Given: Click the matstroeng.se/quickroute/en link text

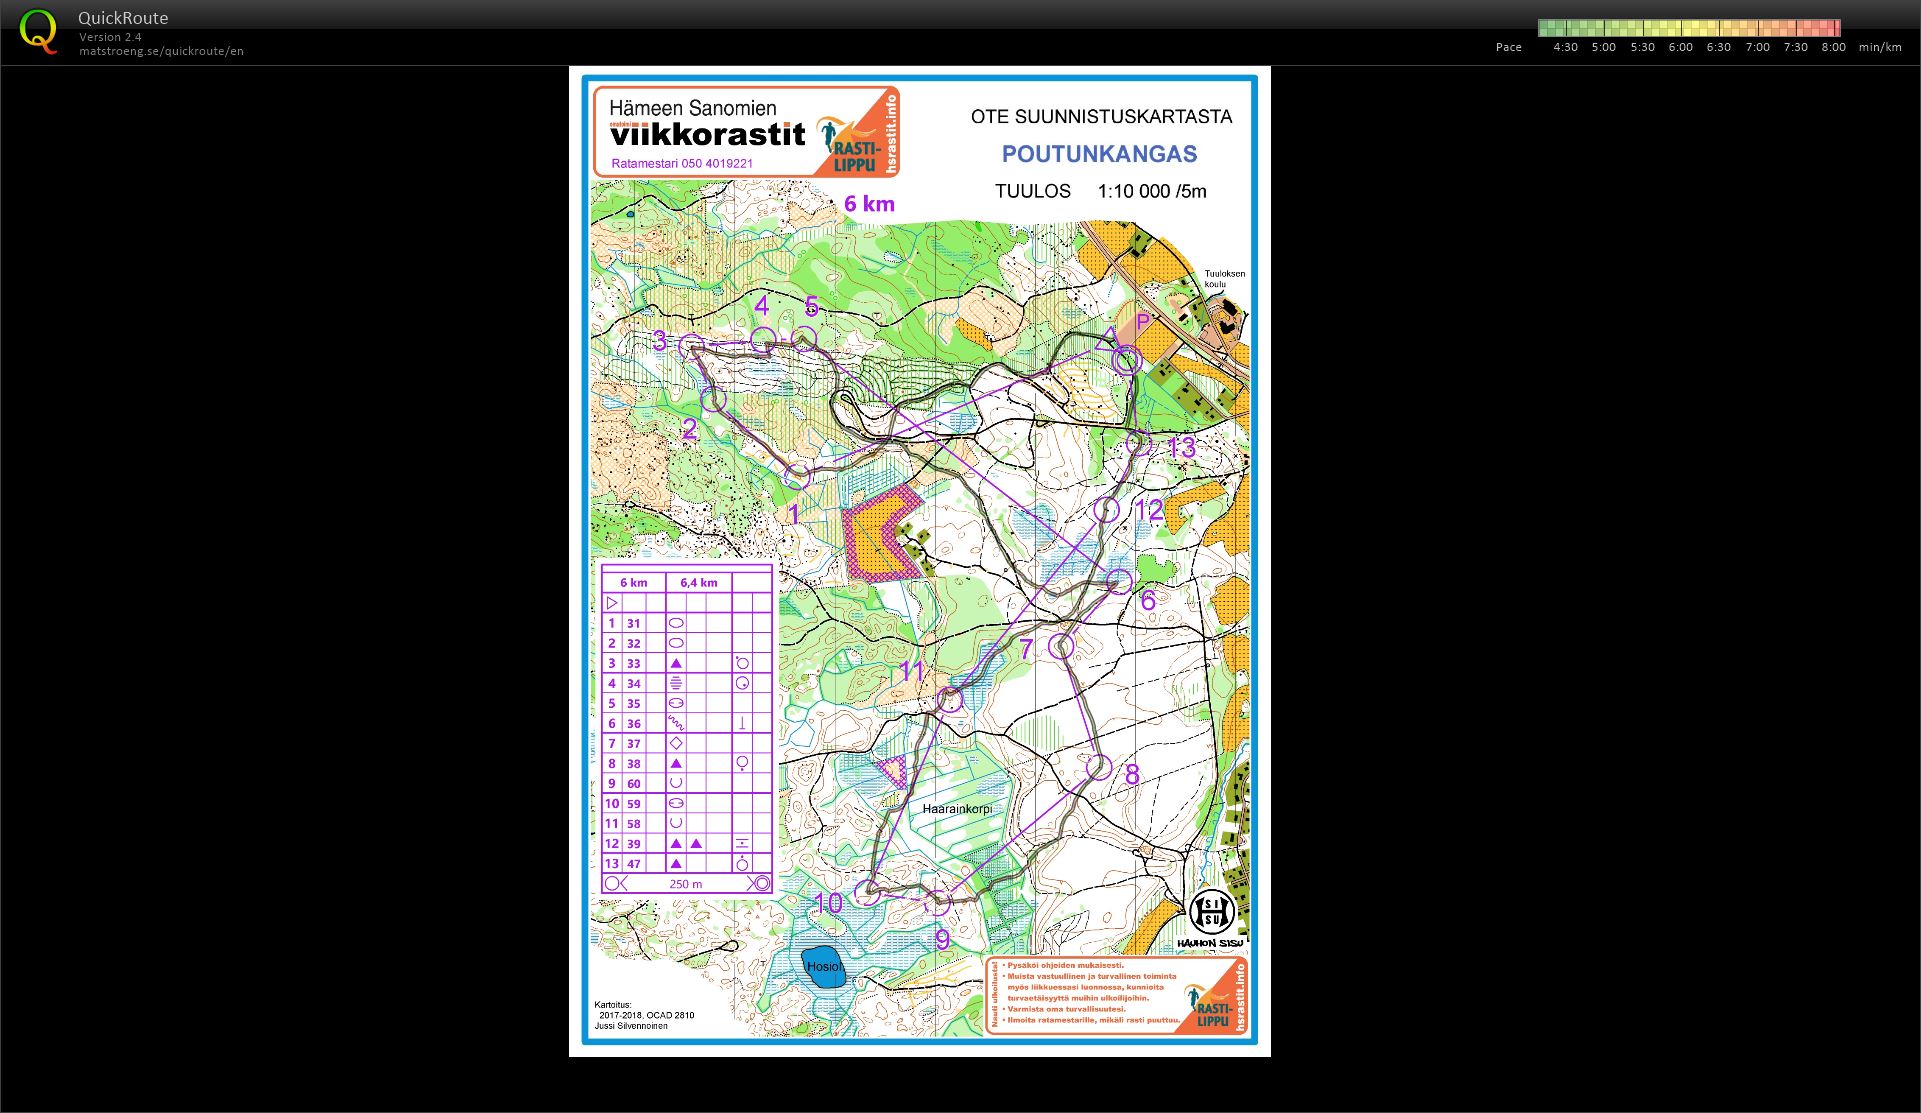Looking at the screenshot, I should click(161, 51).
